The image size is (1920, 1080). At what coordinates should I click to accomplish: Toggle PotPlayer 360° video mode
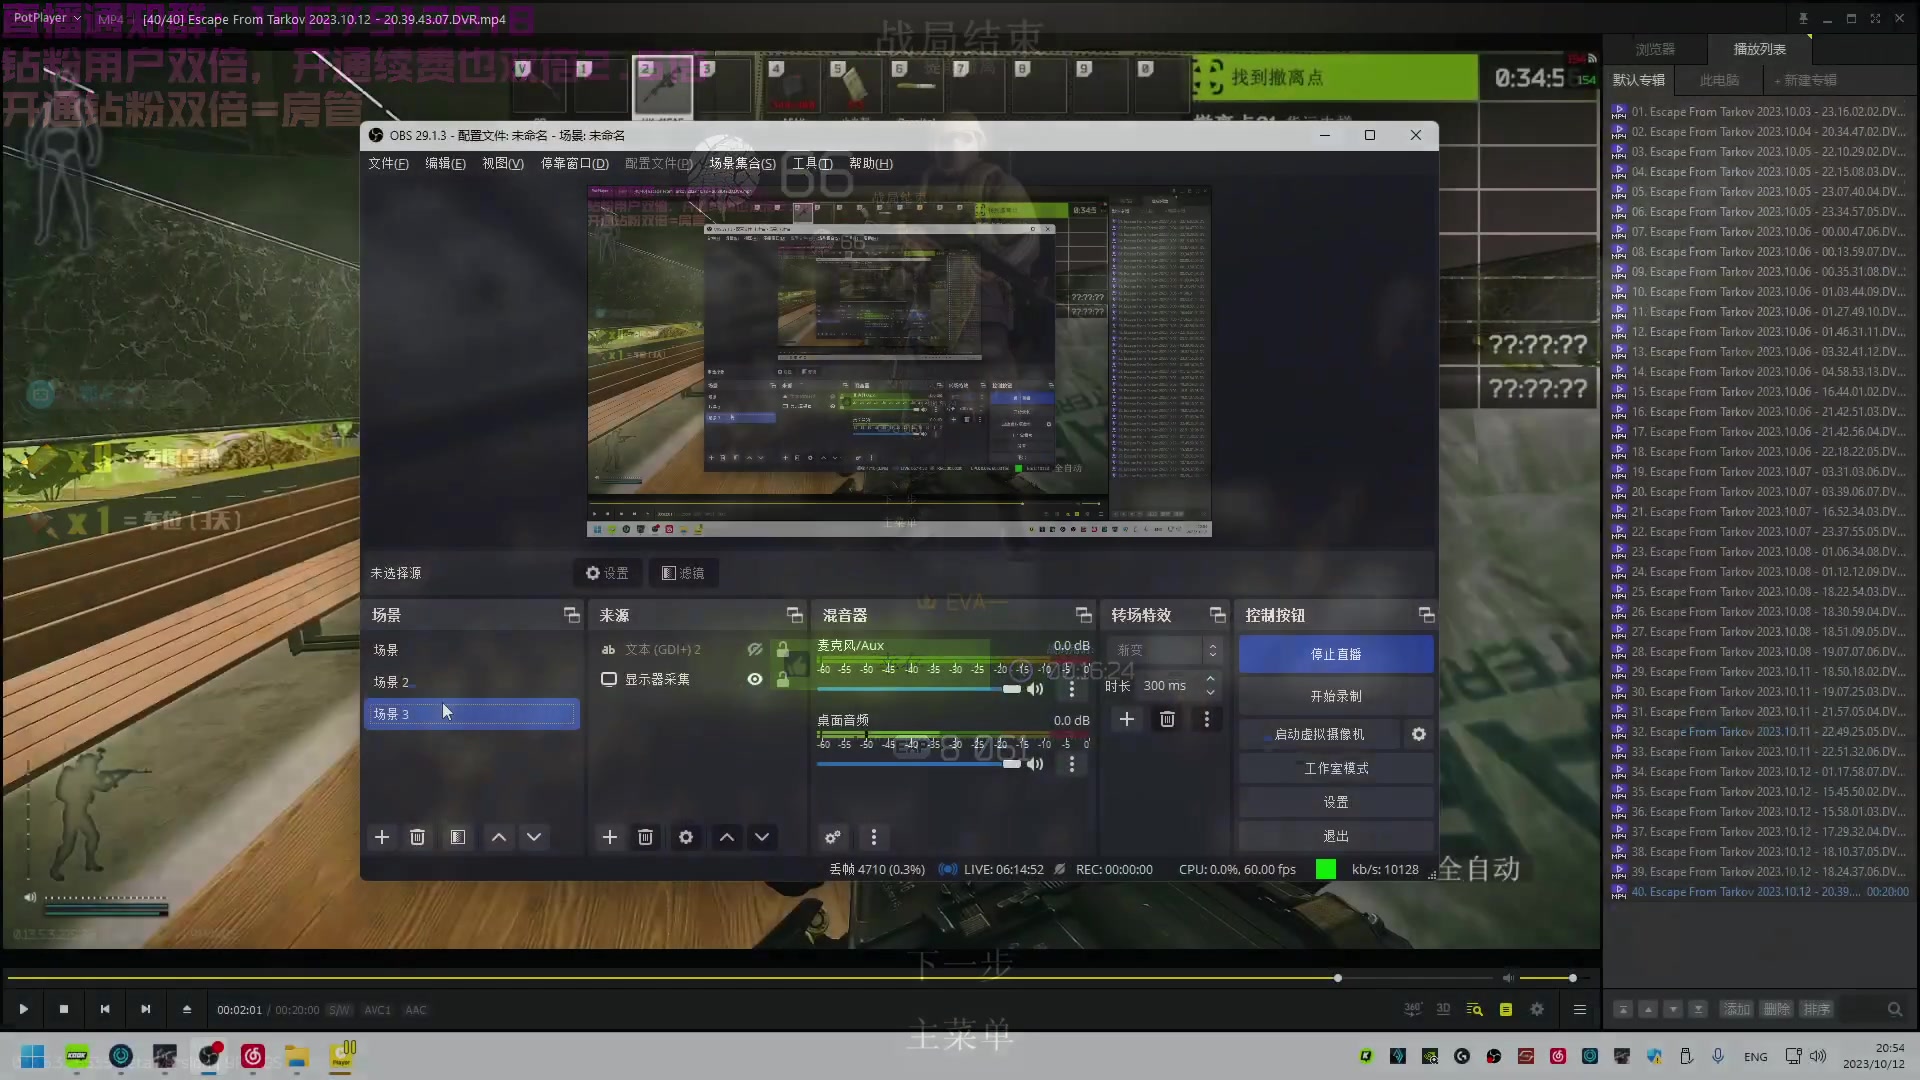(1412, 1009)
